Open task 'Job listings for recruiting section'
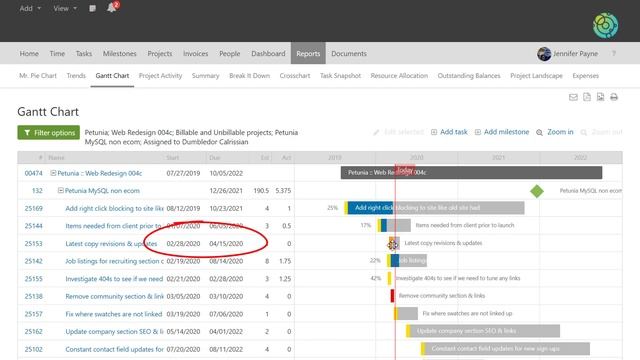This screenshot has height=360, width=640. [114, 261]
